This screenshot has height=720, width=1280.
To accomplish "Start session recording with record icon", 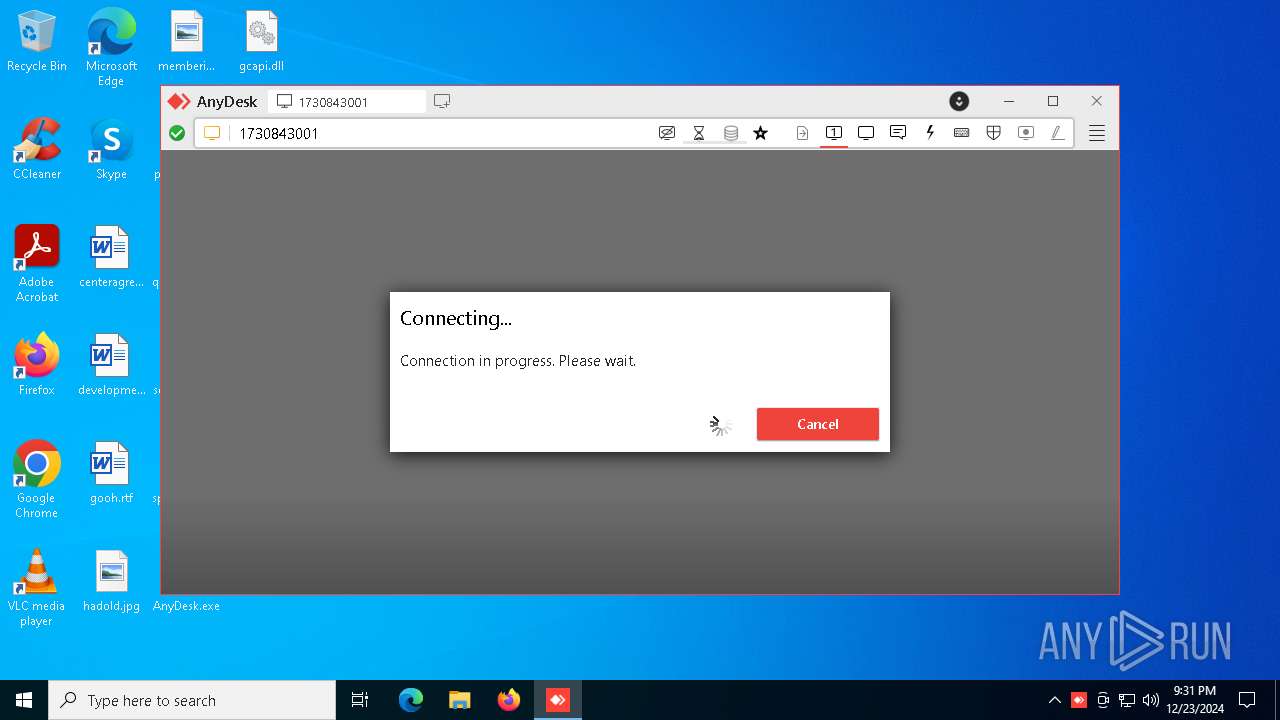I will [1025, 133].
